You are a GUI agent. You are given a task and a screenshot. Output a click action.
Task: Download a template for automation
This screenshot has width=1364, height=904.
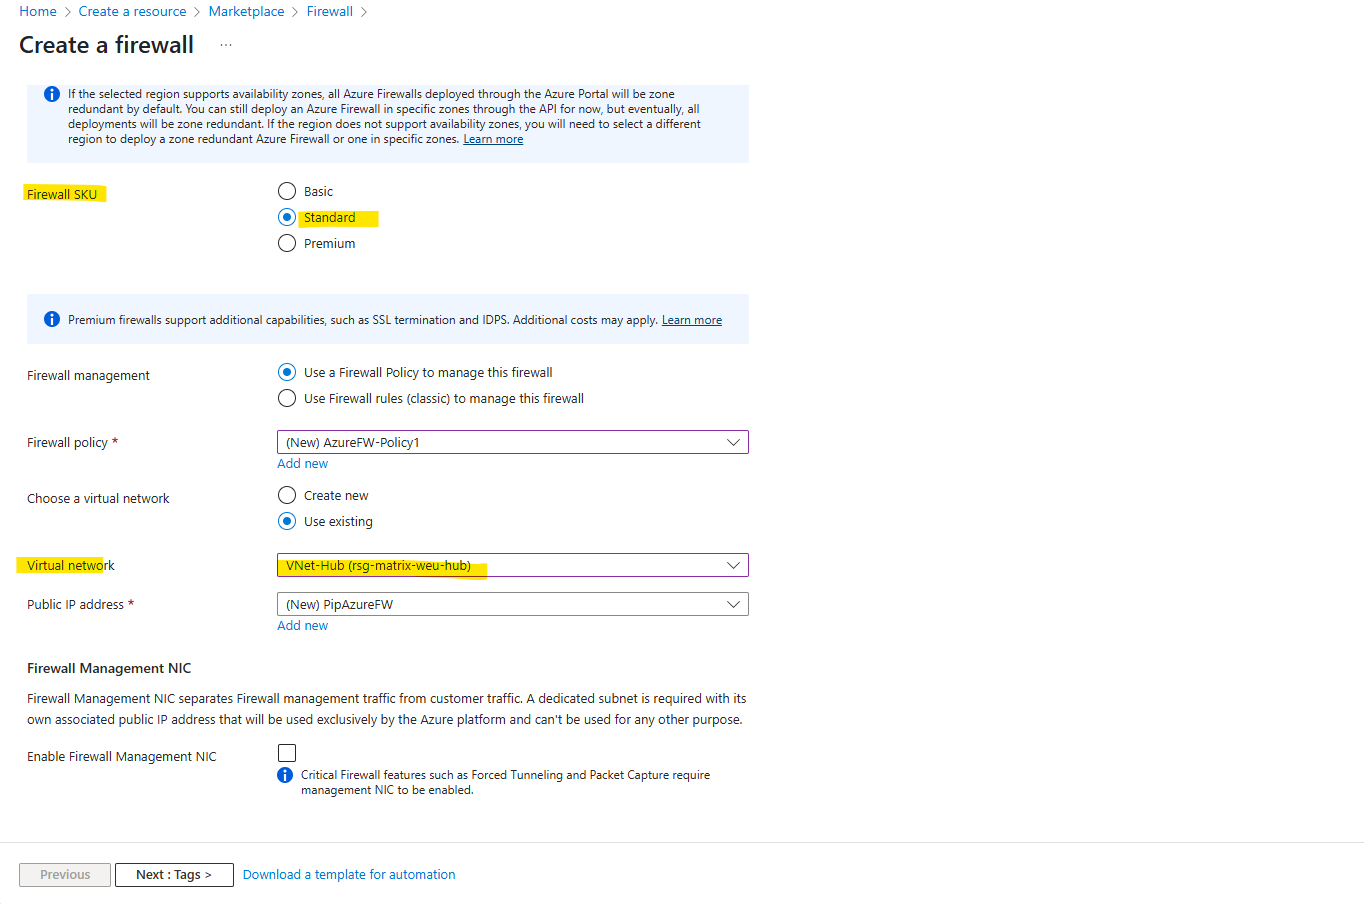point(349,874)
